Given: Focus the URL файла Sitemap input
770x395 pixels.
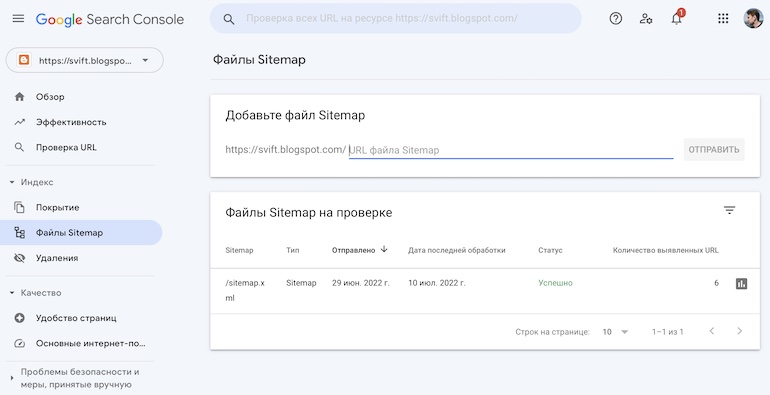Looking at the screenshot, I should click(x=511, y=150).
